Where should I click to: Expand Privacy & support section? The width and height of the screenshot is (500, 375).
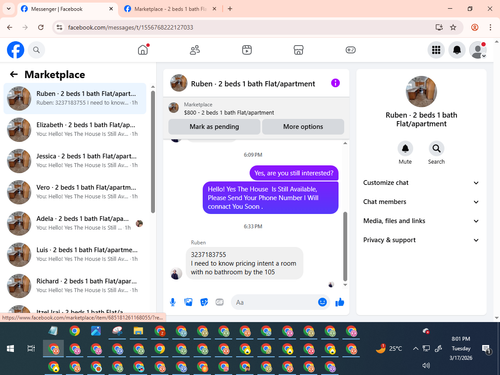click(421, 240)
